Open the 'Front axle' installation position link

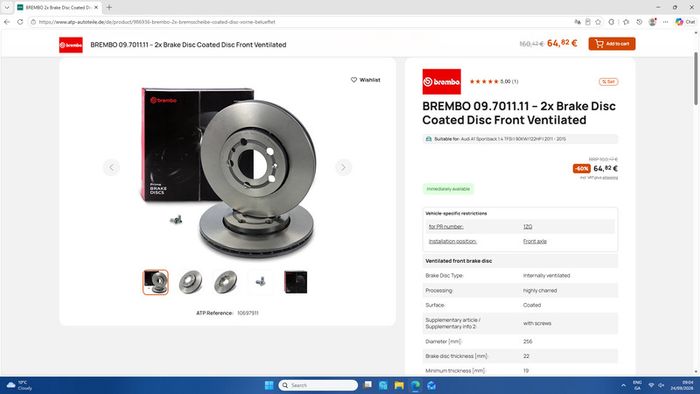click(x=535, y=241)
